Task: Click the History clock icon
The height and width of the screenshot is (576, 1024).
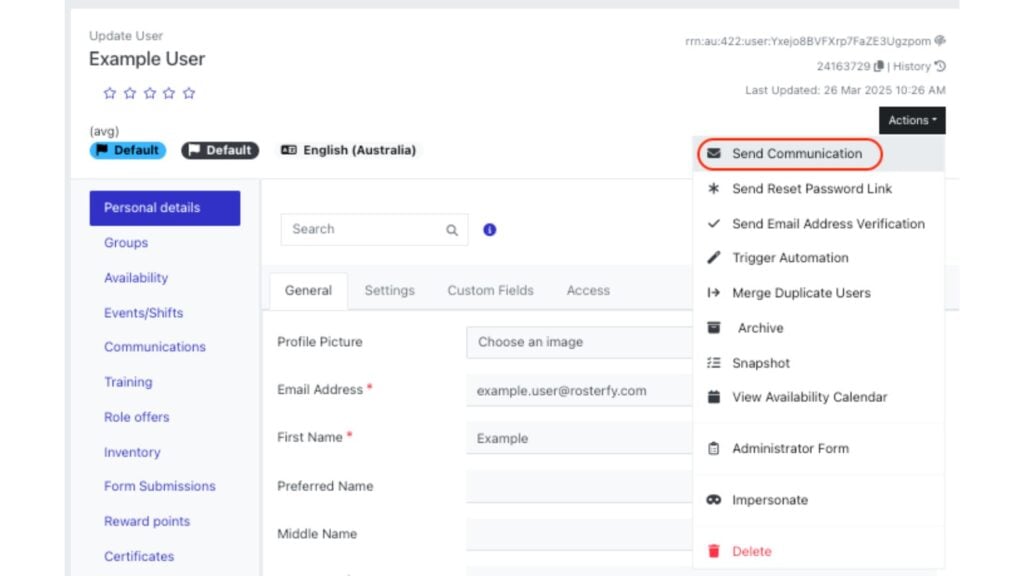Action: [x=940, y=66]
